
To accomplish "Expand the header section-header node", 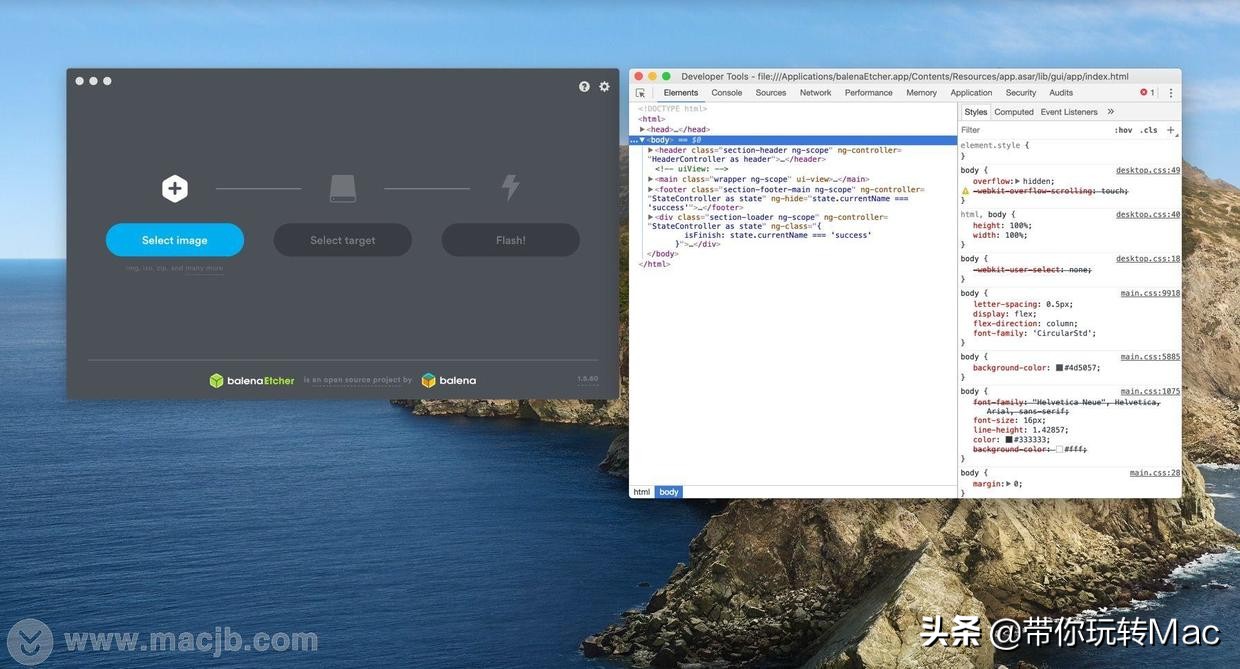I will (650, 150).
